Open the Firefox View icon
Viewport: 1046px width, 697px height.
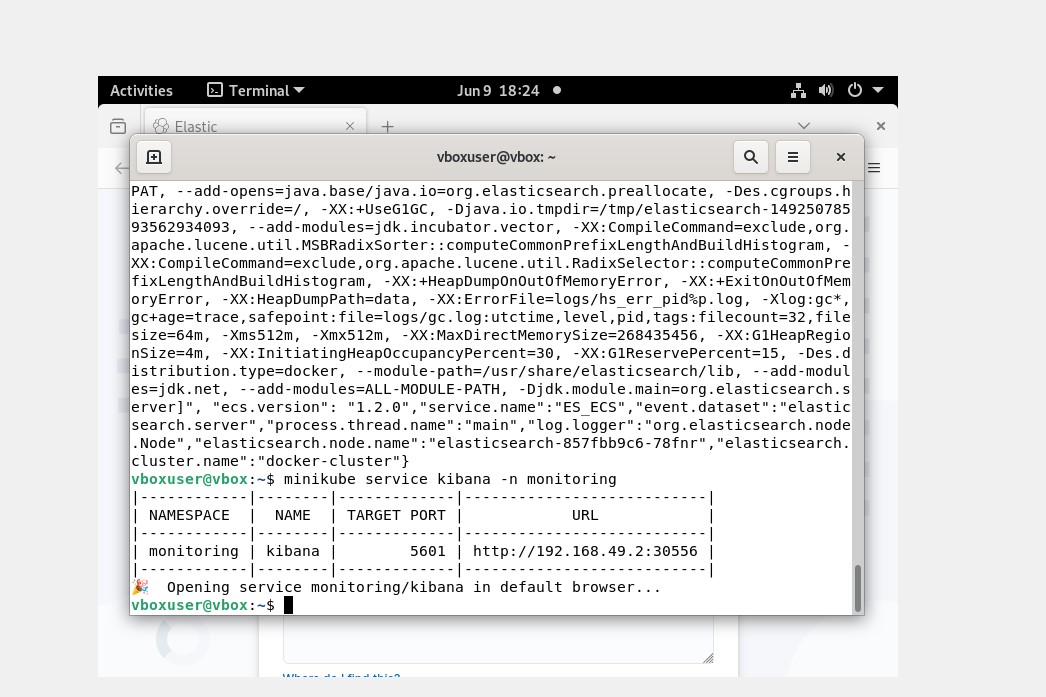[118, 126]
